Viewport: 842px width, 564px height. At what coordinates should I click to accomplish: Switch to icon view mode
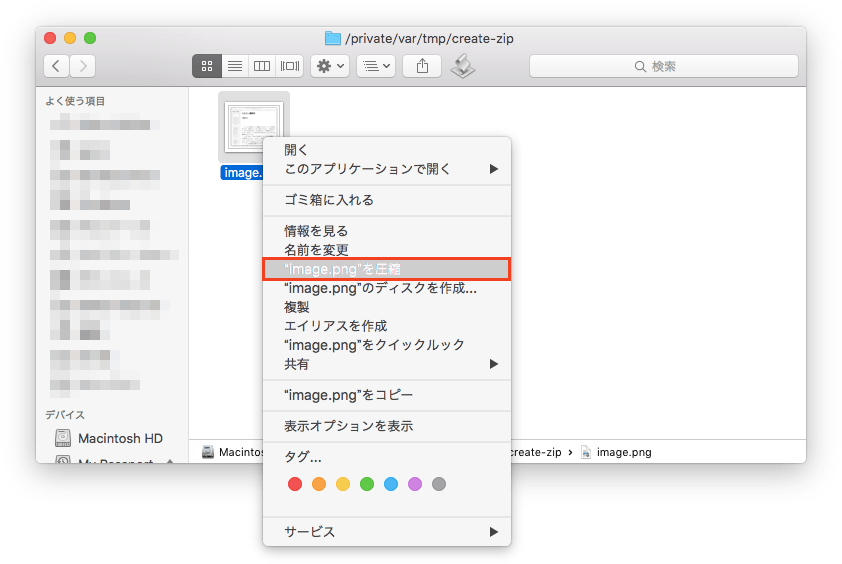point(207,66)
